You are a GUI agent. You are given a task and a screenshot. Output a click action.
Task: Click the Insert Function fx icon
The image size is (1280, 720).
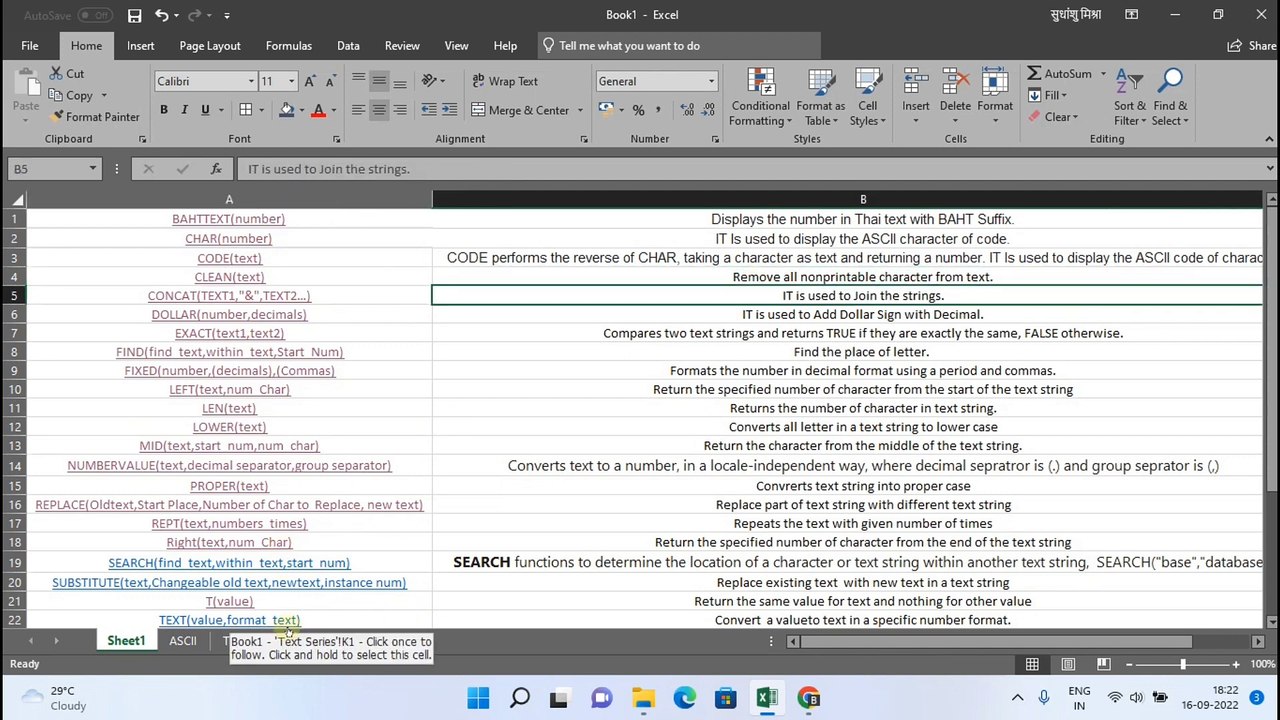[216, 169]
